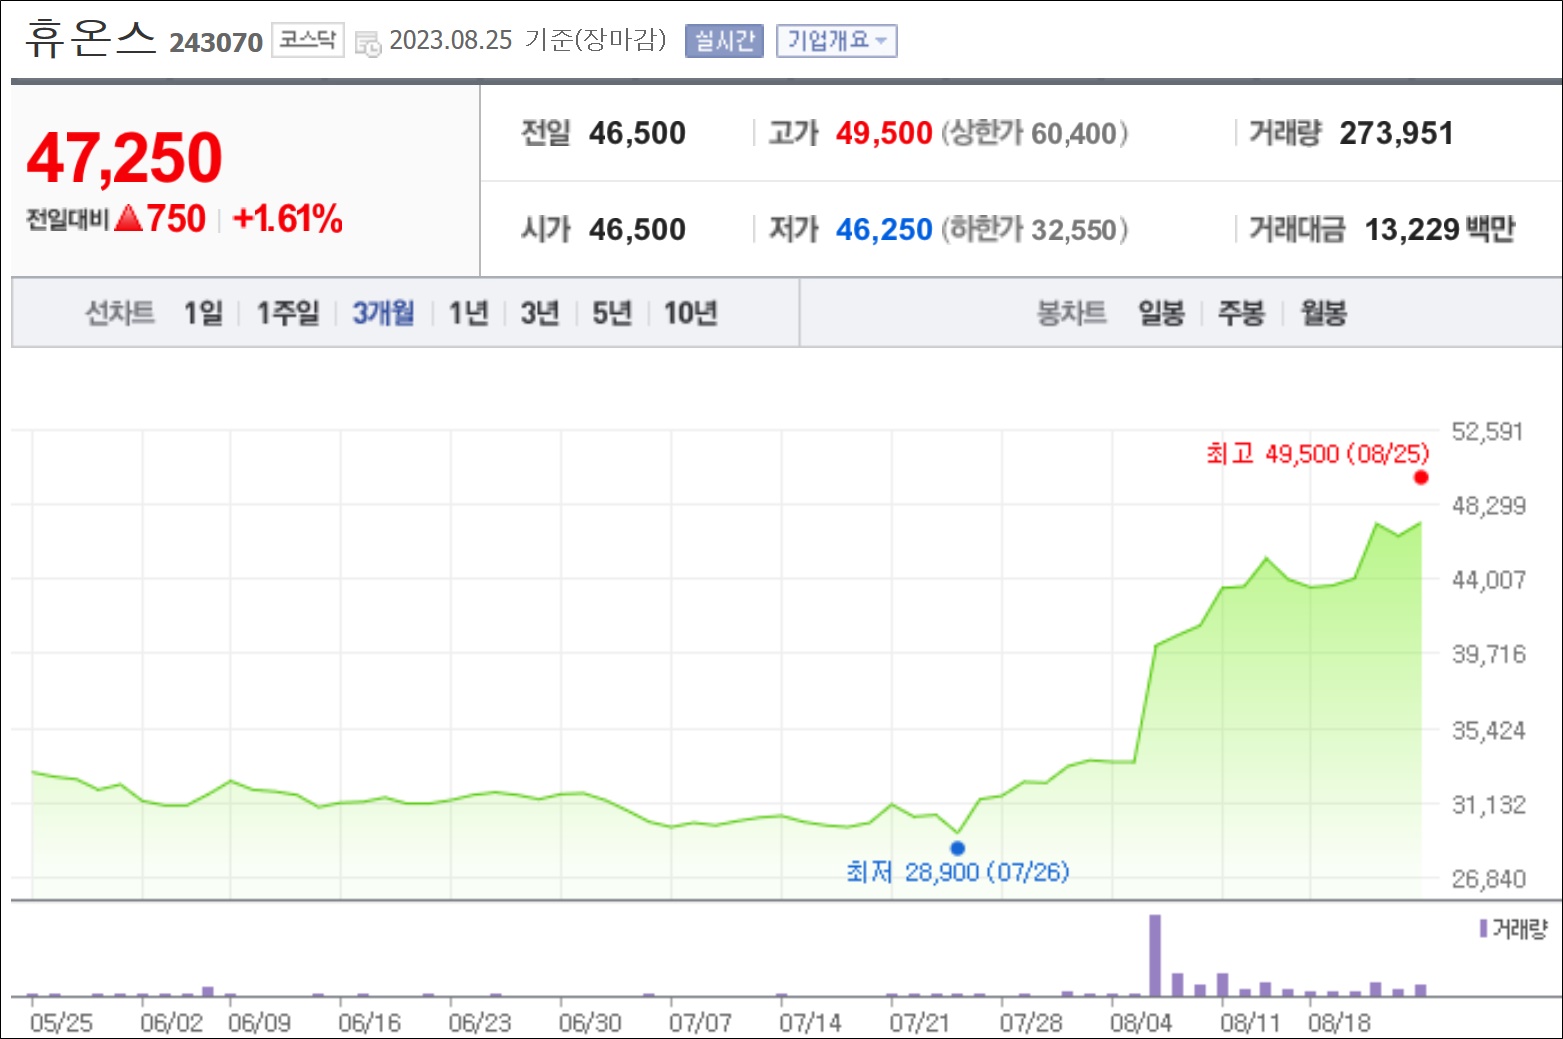The image size is (1563, 1039).
Task: Click the red 최고 49,500 high-point marker
Action: (1420, 477)
